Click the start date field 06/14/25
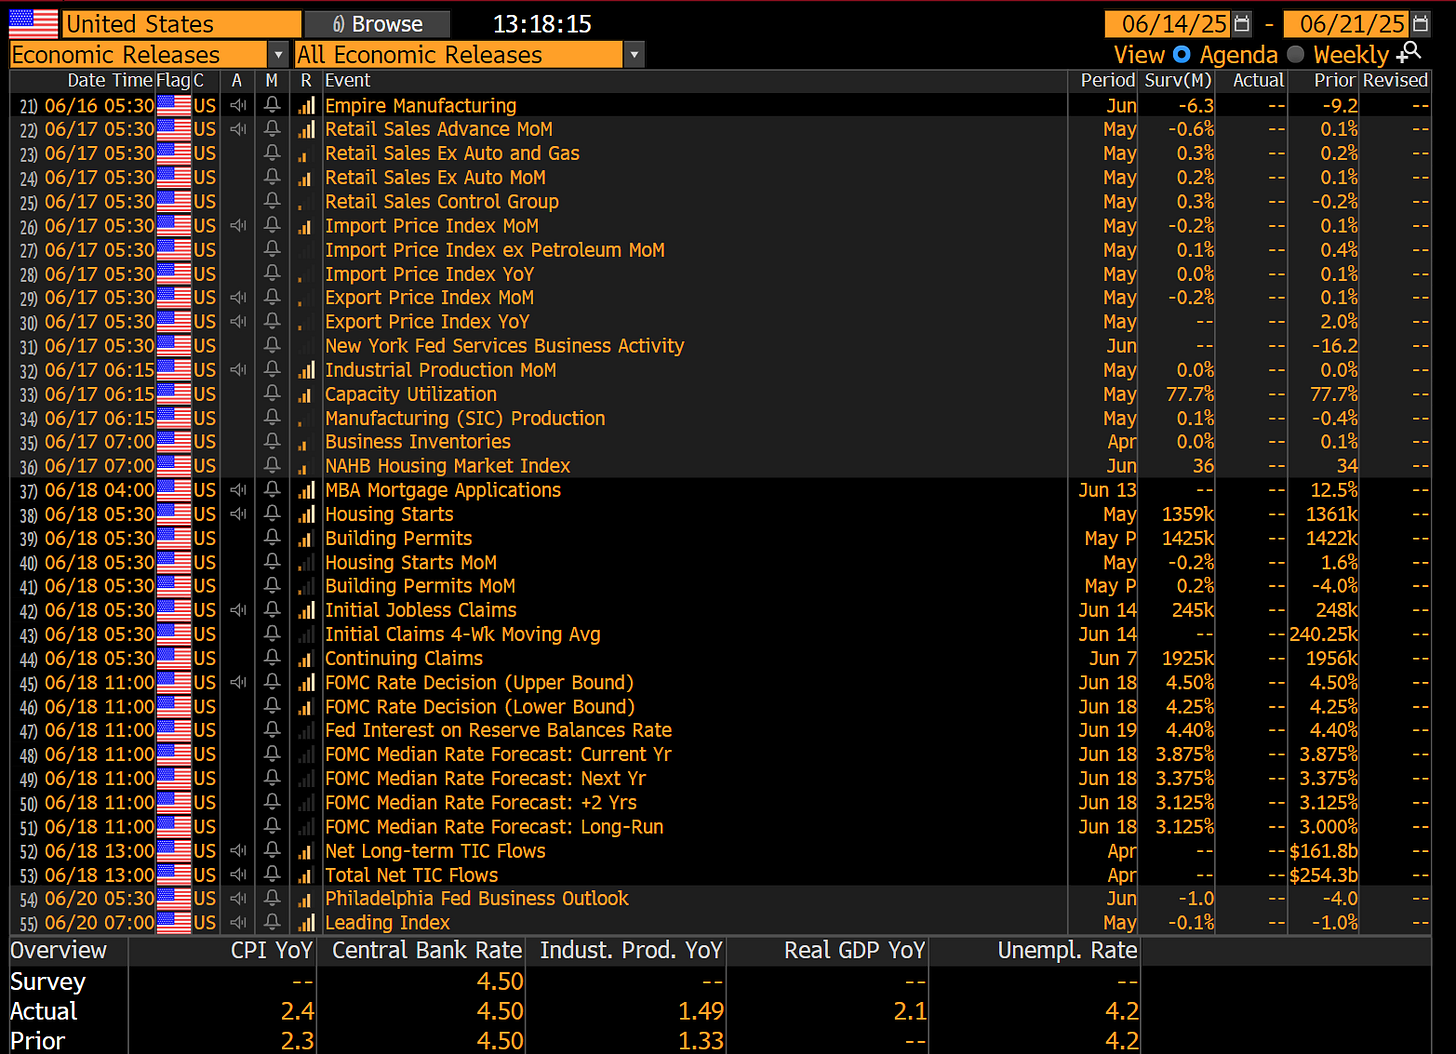1456x1054 pixels. coord(1168,24)
